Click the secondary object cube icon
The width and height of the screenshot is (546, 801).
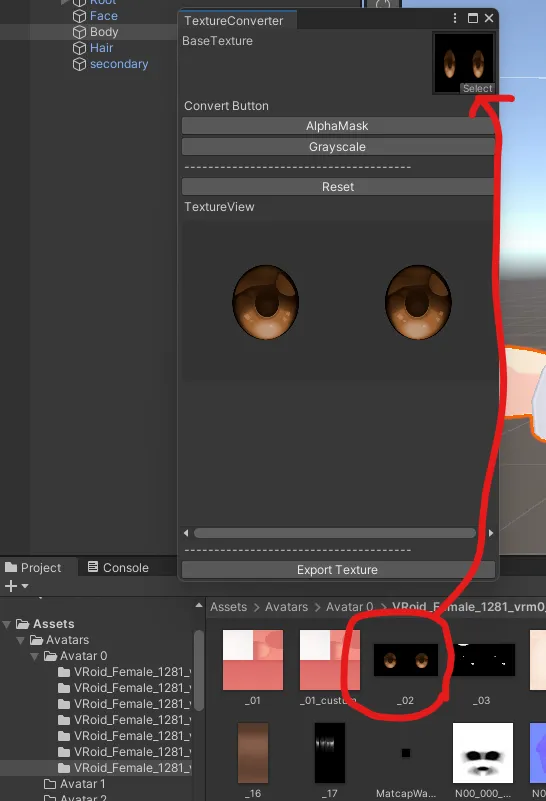pos(79,64)
